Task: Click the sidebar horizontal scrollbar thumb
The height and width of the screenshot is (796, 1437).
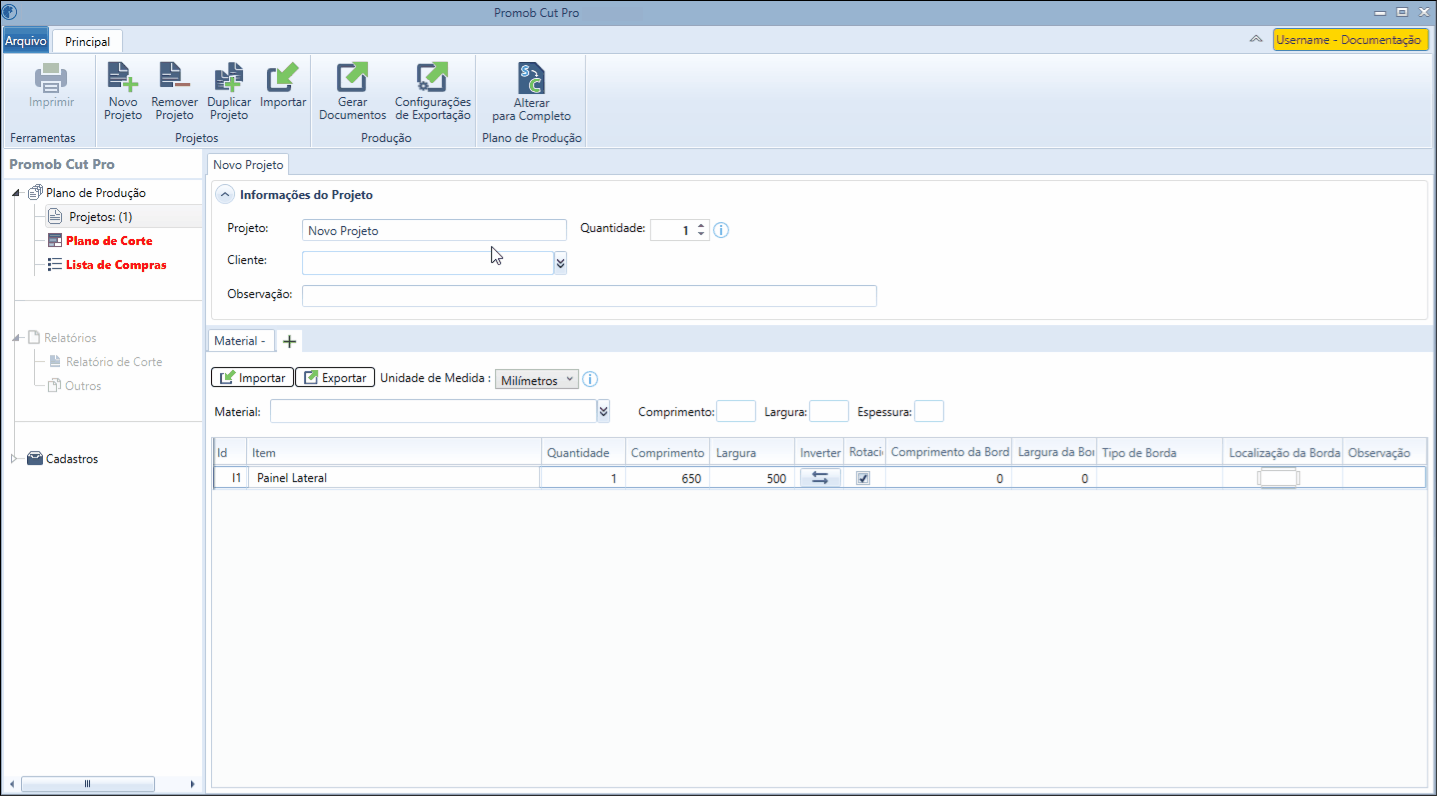Action: (x=88, y=784)
